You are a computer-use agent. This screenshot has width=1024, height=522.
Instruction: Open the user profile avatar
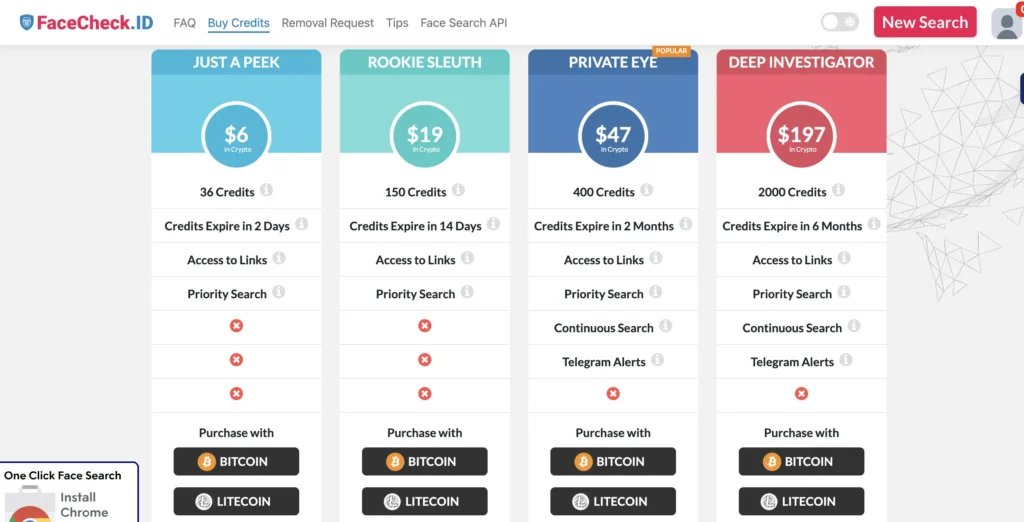1006,23
